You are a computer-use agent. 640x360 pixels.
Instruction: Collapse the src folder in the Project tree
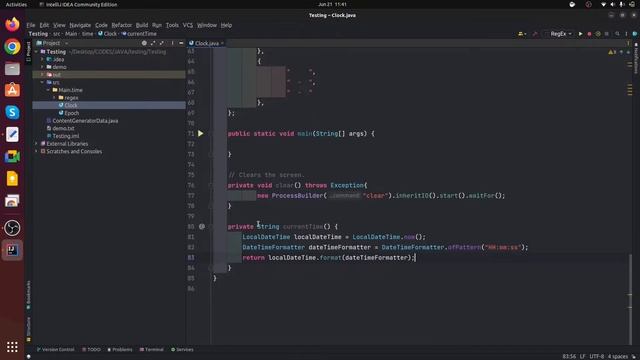point(42,82)
